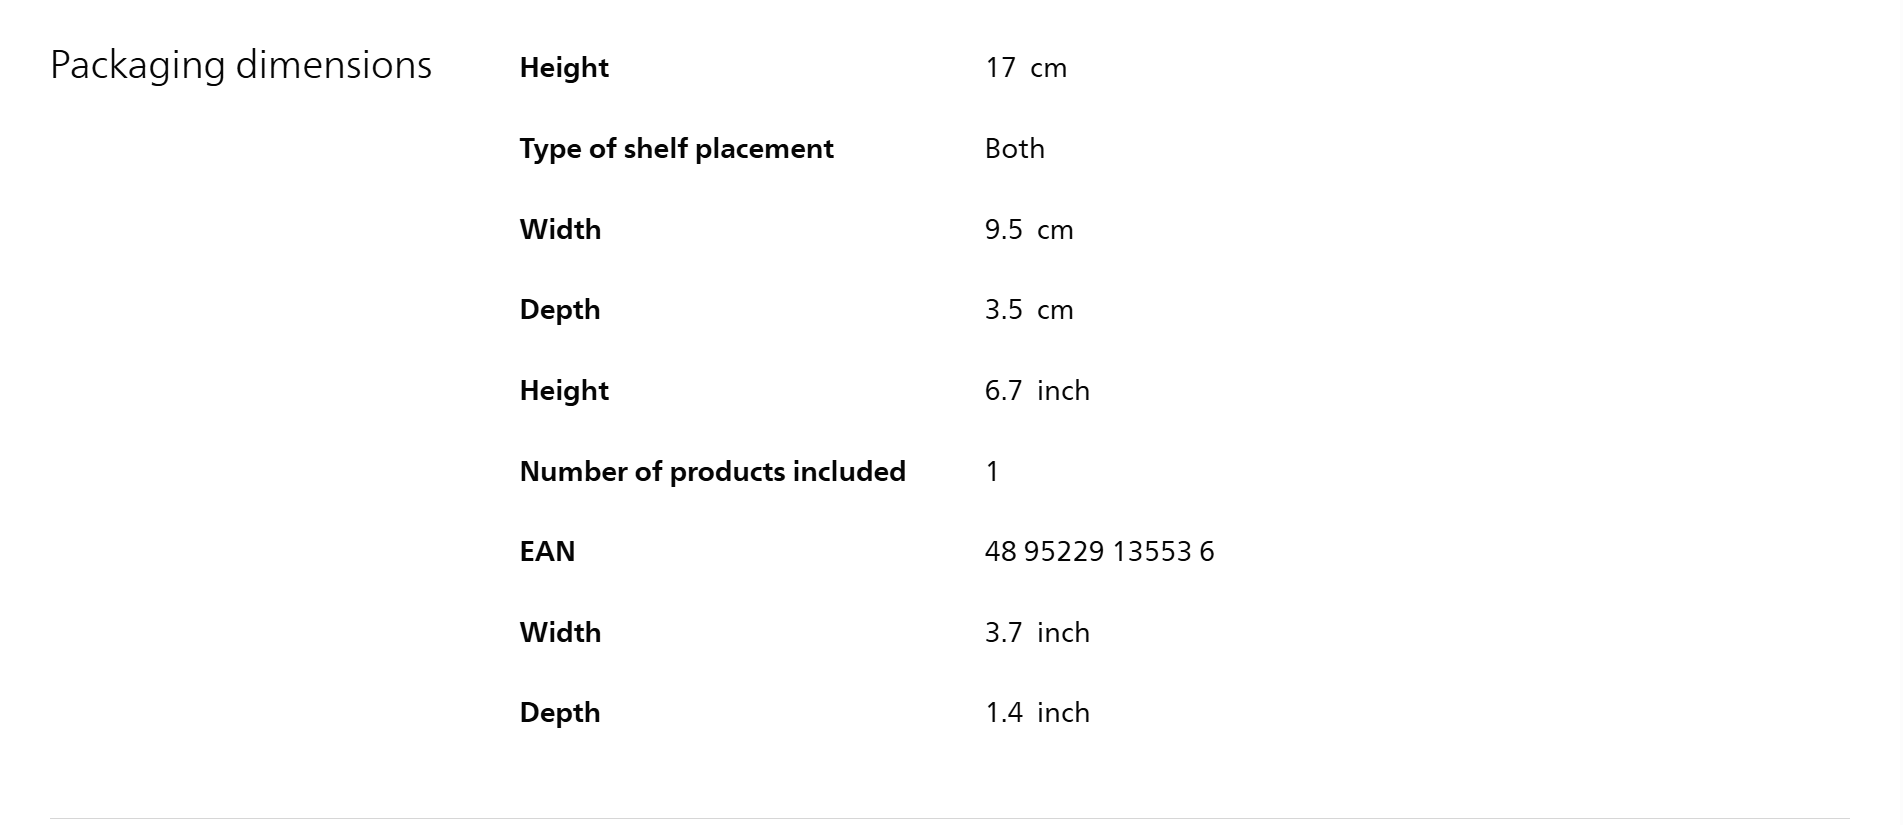
Task: Click the Type of shelf placement label
Action: click(x=676, y=149)
